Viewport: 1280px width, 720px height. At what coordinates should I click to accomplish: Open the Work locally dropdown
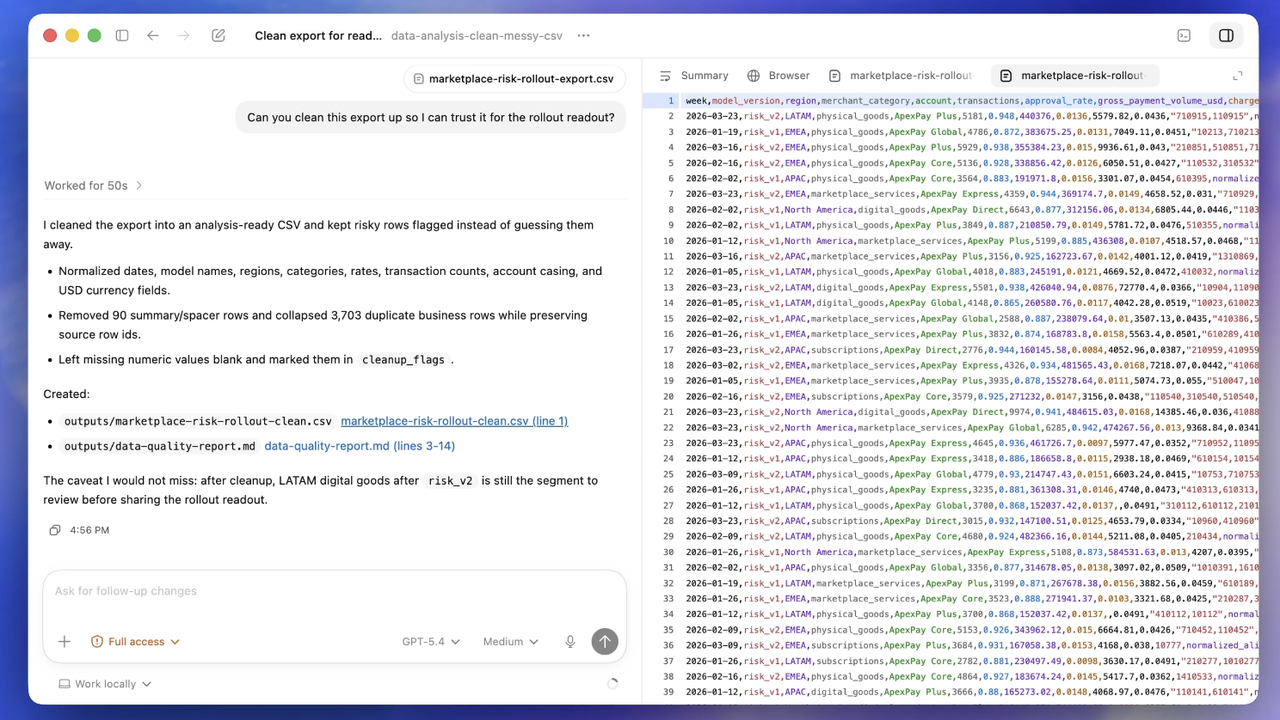[x=105, y=684]
